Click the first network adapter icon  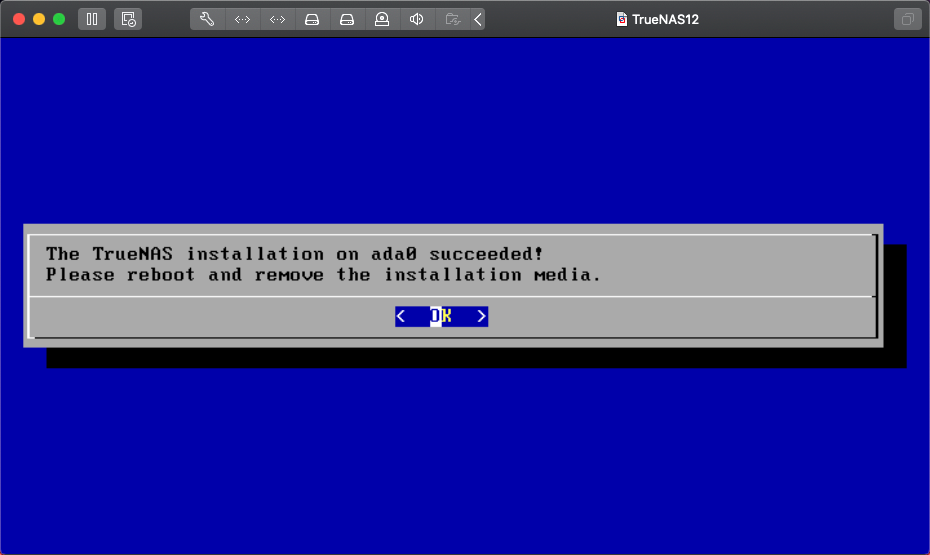(242, 19)
